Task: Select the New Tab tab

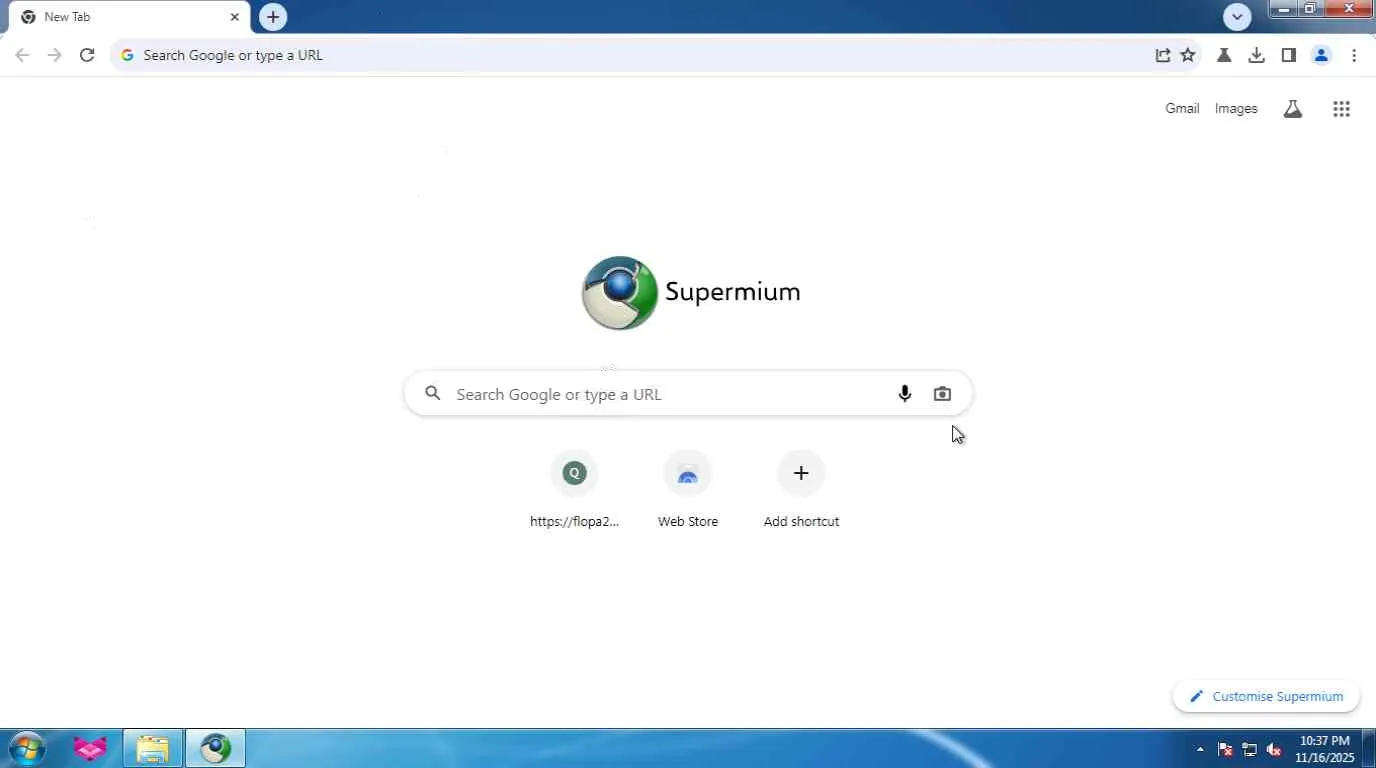Action: pos(129,17)
